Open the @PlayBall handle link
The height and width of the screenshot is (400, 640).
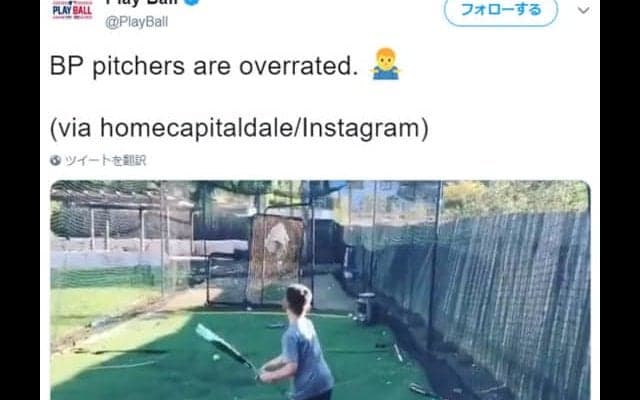pos(136,22)
